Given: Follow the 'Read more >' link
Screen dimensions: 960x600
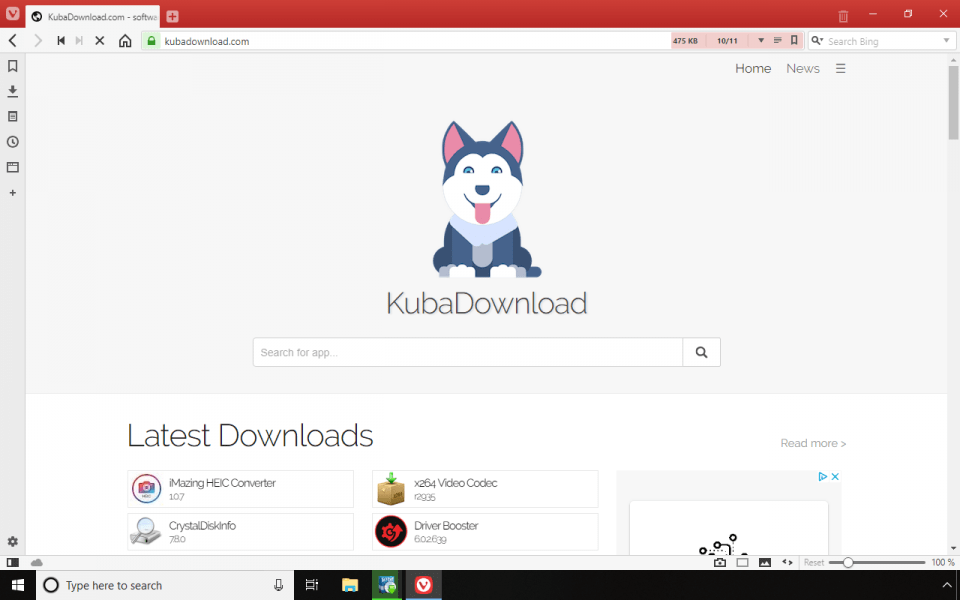Looking at the screenshot, I should pyautogui.click(x=813, y=443).
